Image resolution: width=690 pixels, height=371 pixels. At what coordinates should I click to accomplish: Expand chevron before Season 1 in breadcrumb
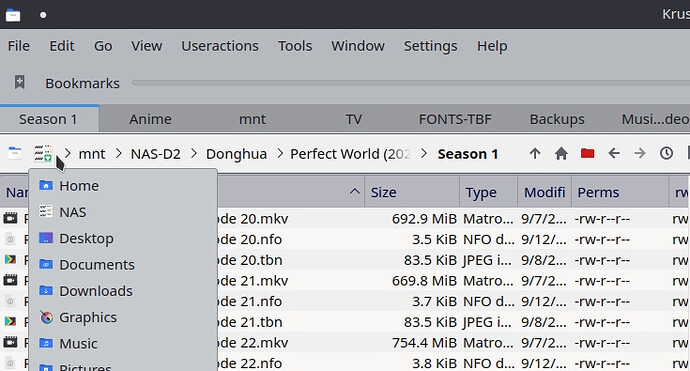424,154
